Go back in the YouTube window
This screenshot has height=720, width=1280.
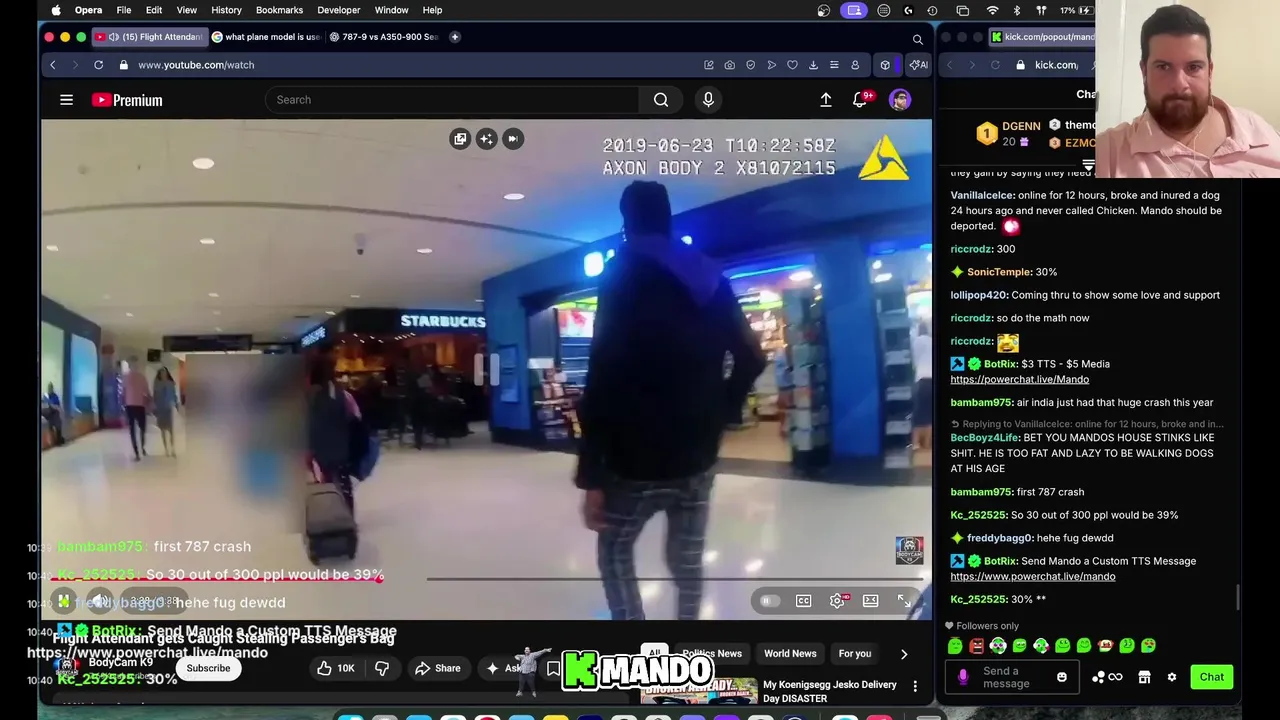[x=53, y=65]
